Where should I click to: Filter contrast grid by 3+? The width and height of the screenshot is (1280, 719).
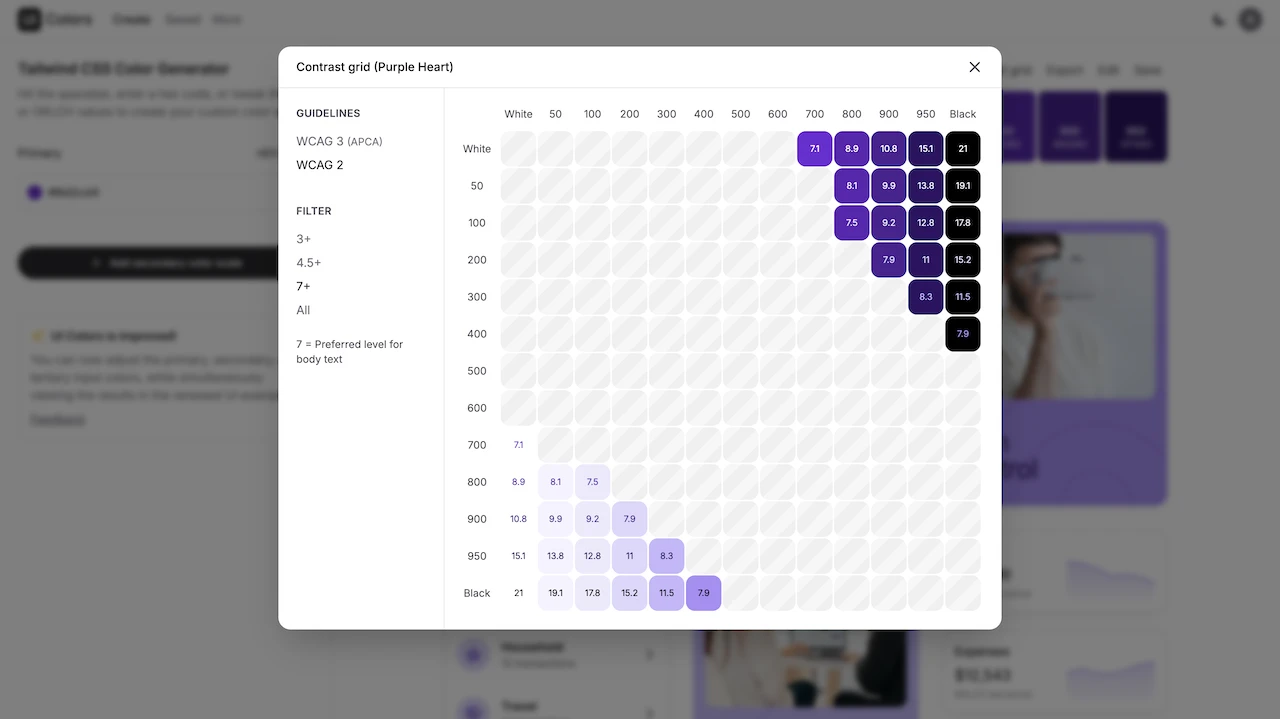[304, 239]
